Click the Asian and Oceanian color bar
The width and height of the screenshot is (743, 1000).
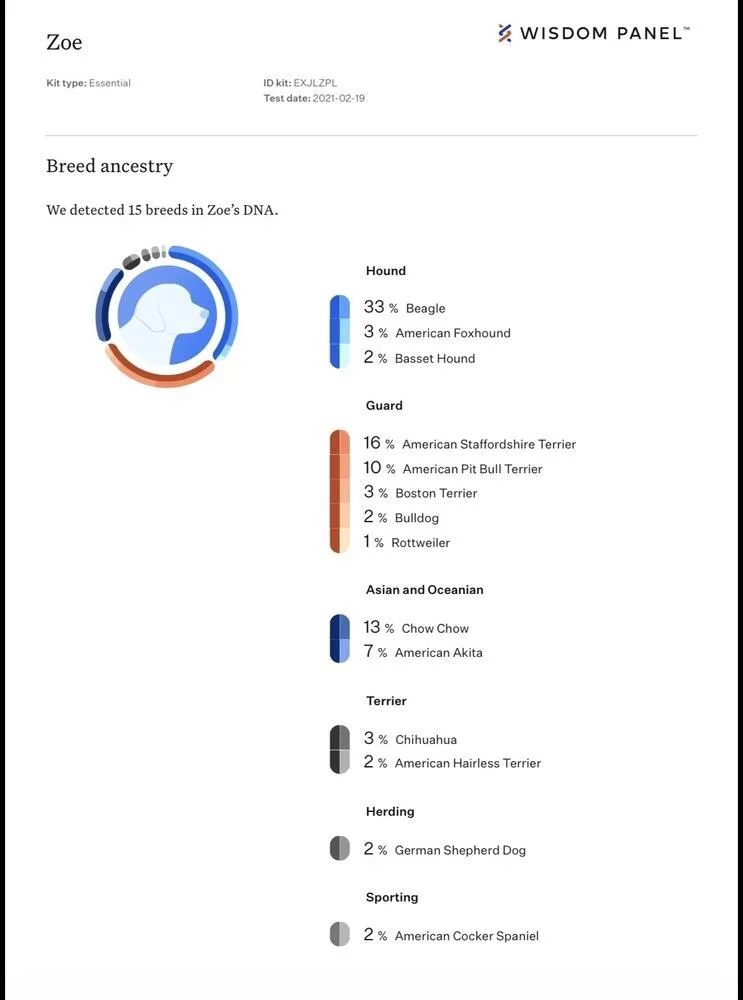[x=340, y=639]
